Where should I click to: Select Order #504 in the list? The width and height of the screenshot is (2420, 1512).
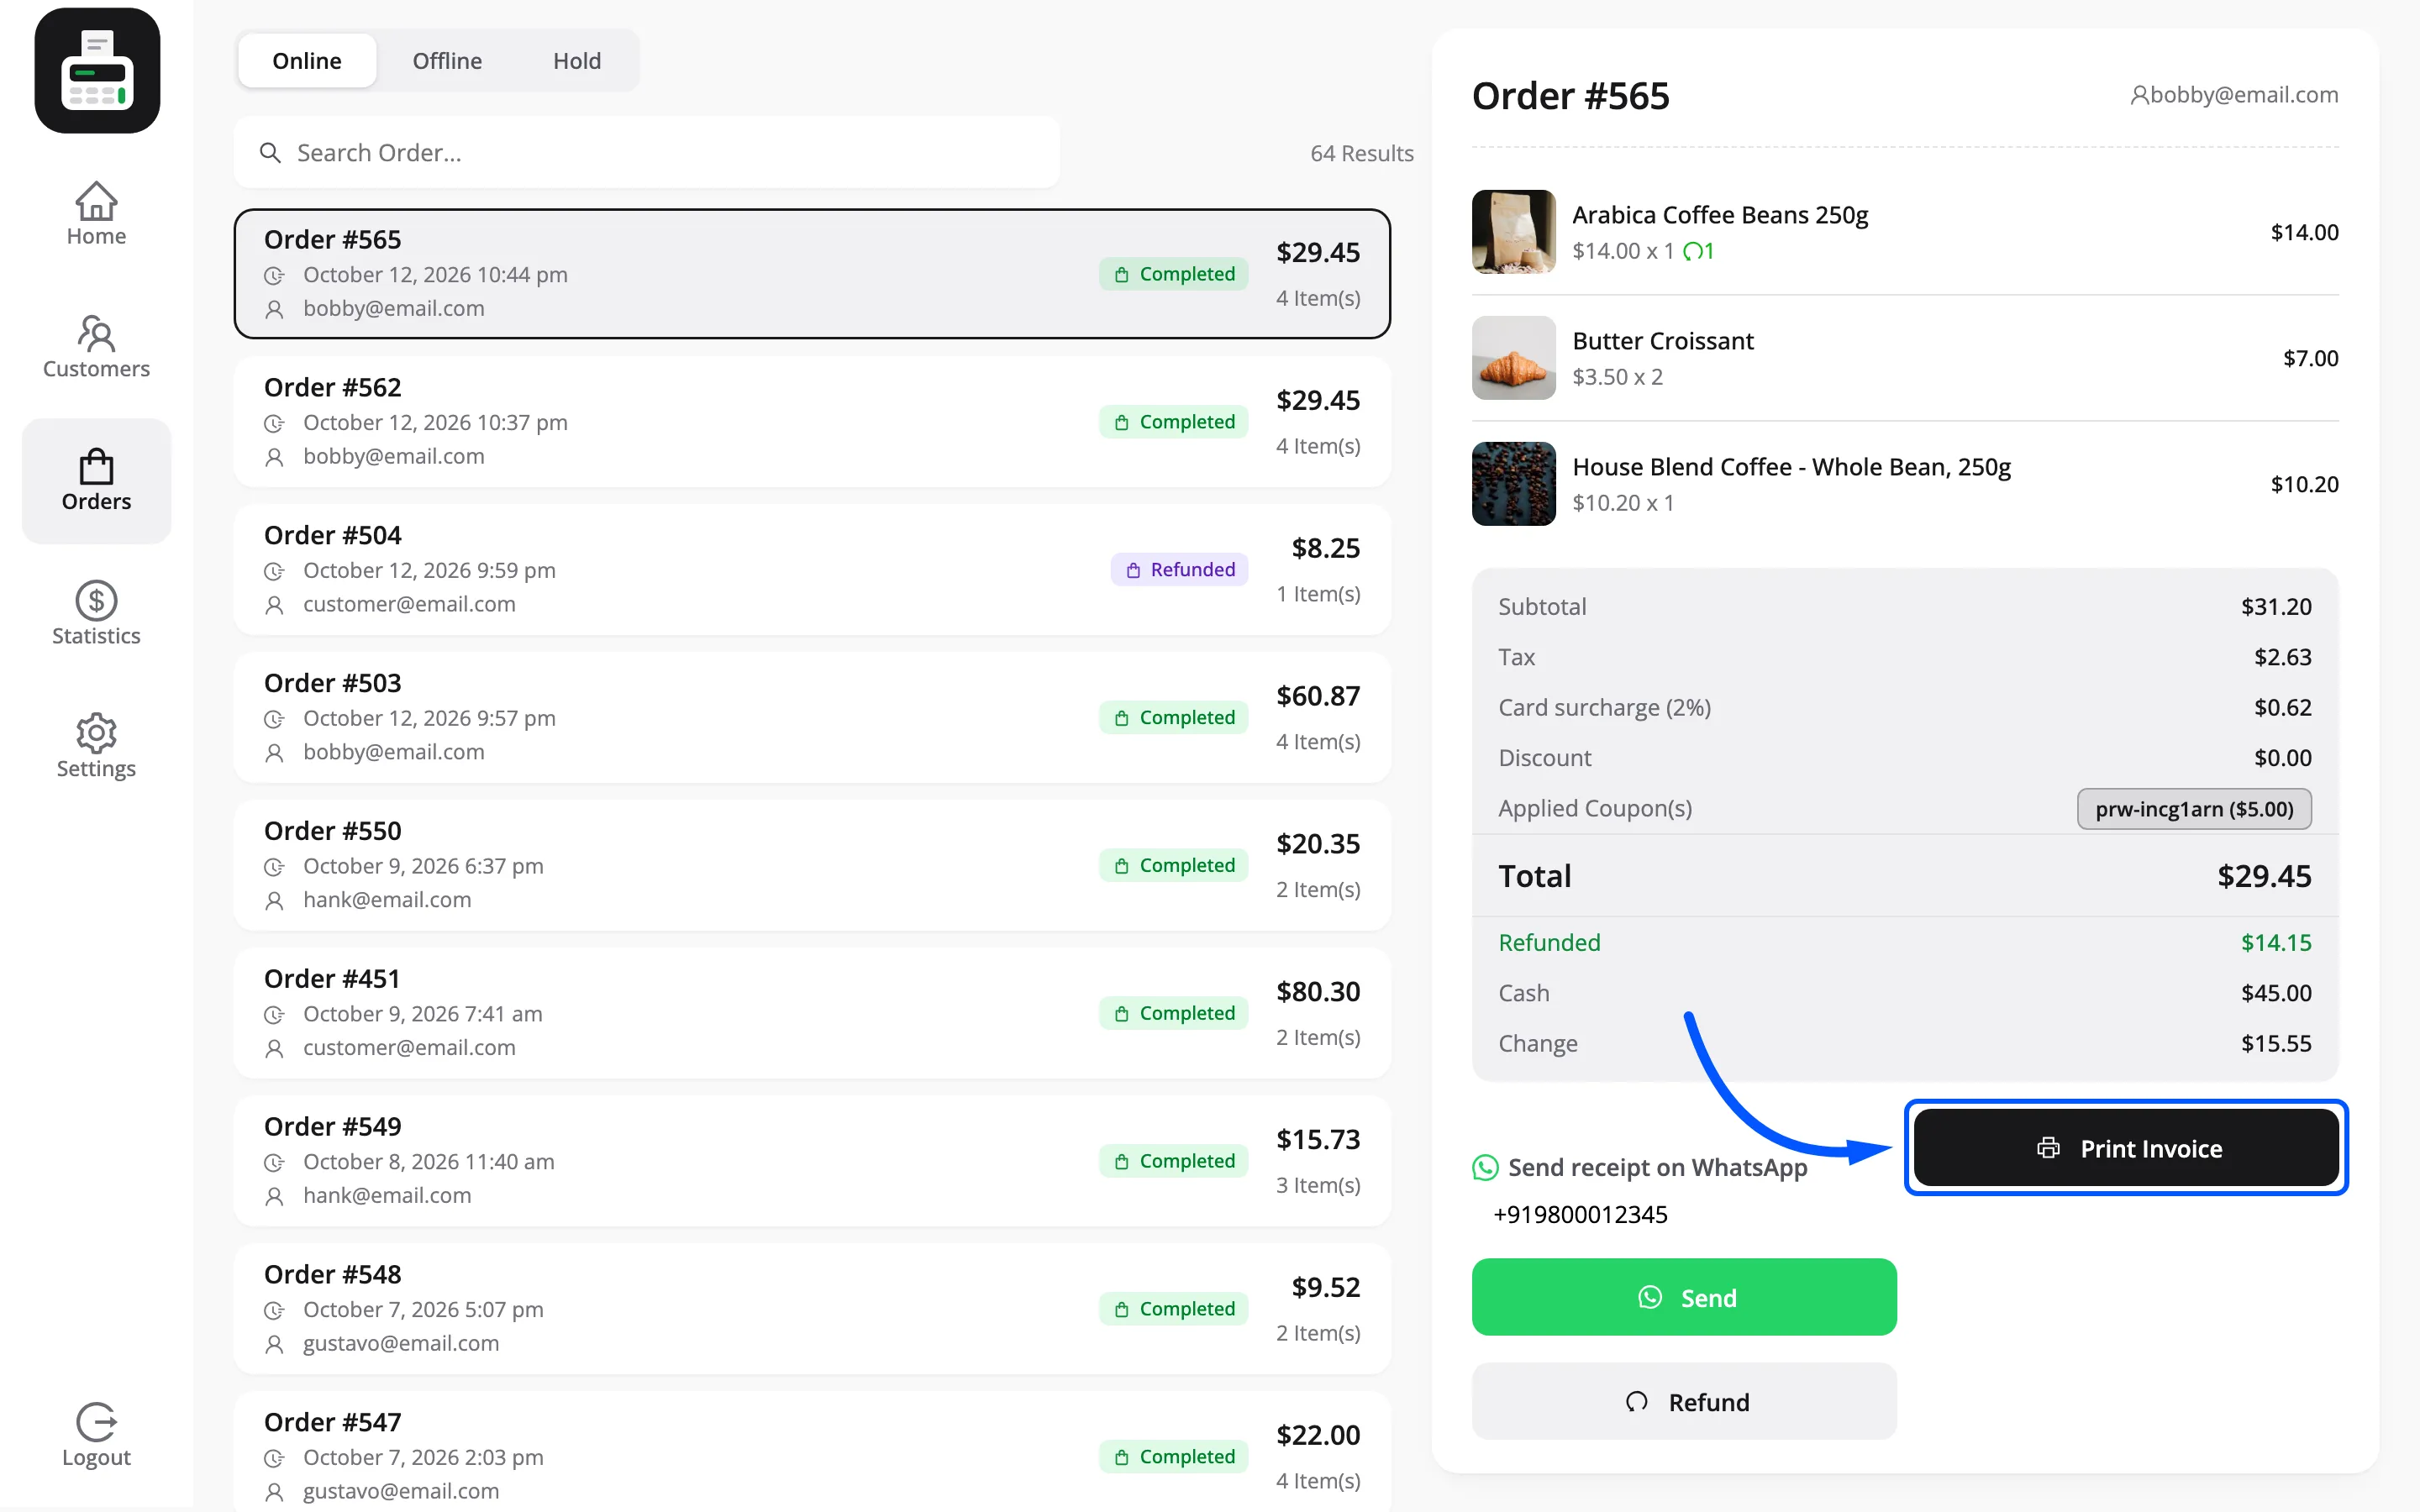click(x=812, y=570)
